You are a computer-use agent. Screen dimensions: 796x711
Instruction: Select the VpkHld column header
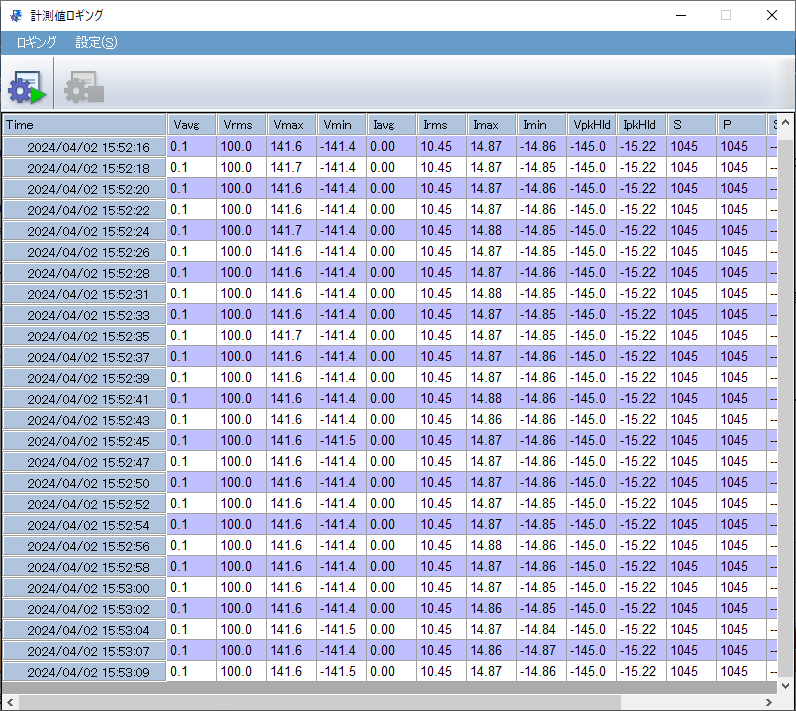[x=591, y=125]
